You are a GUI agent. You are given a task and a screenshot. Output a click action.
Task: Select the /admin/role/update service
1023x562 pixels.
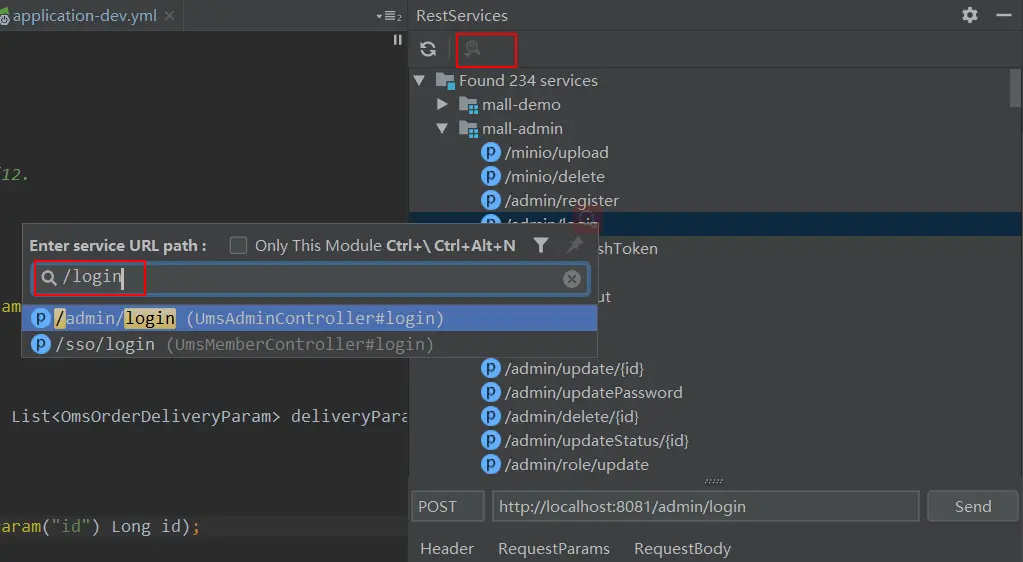pyautogui.click(x=576, y=465)
